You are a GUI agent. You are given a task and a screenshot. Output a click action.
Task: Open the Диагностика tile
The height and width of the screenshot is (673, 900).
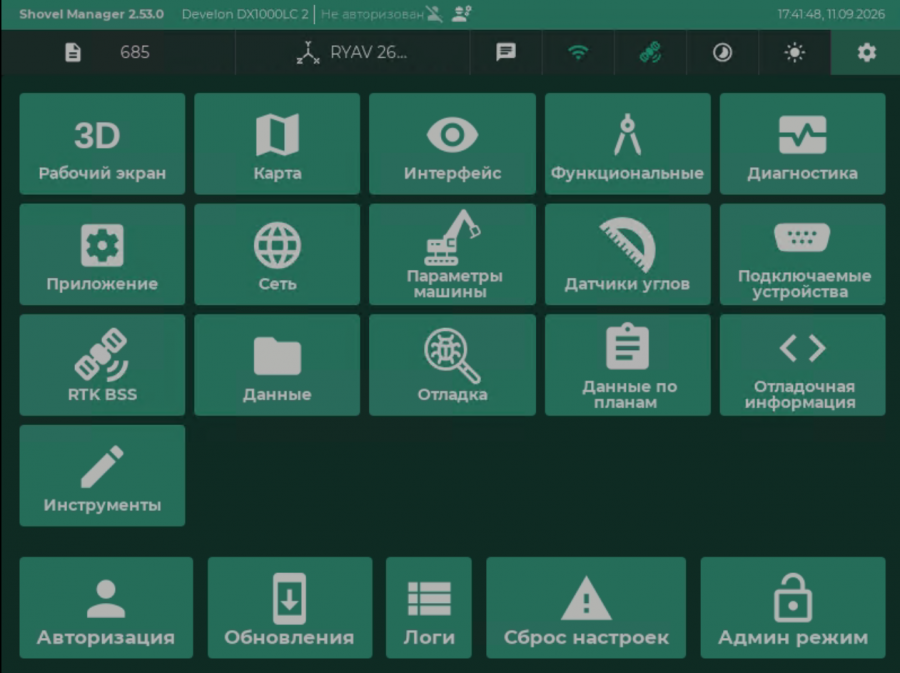pyautogui.click(x=802, y=143)
